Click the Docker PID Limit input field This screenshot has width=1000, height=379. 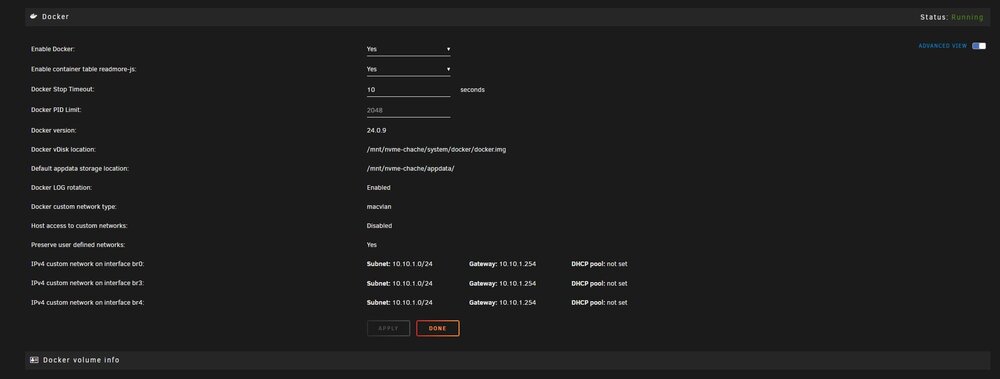[408, 110]
